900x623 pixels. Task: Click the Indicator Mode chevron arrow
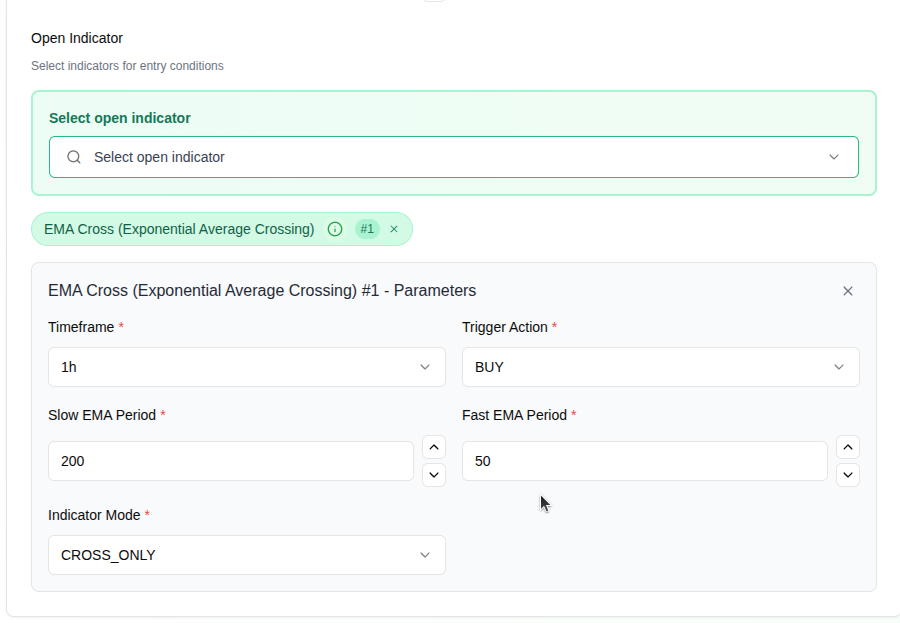(425, 555)
